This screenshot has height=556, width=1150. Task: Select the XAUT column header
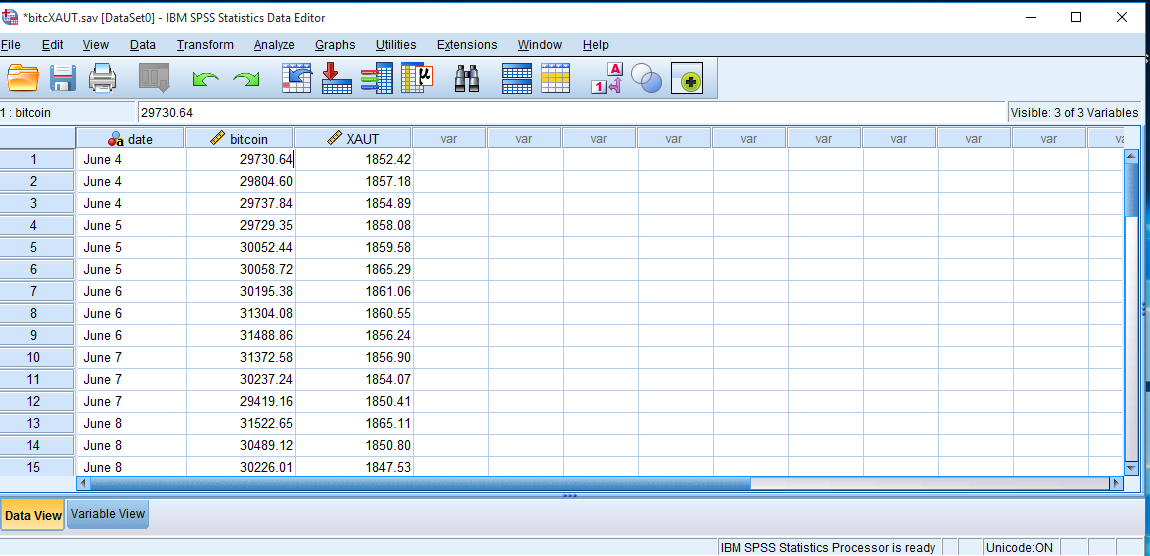click(354, 138)
